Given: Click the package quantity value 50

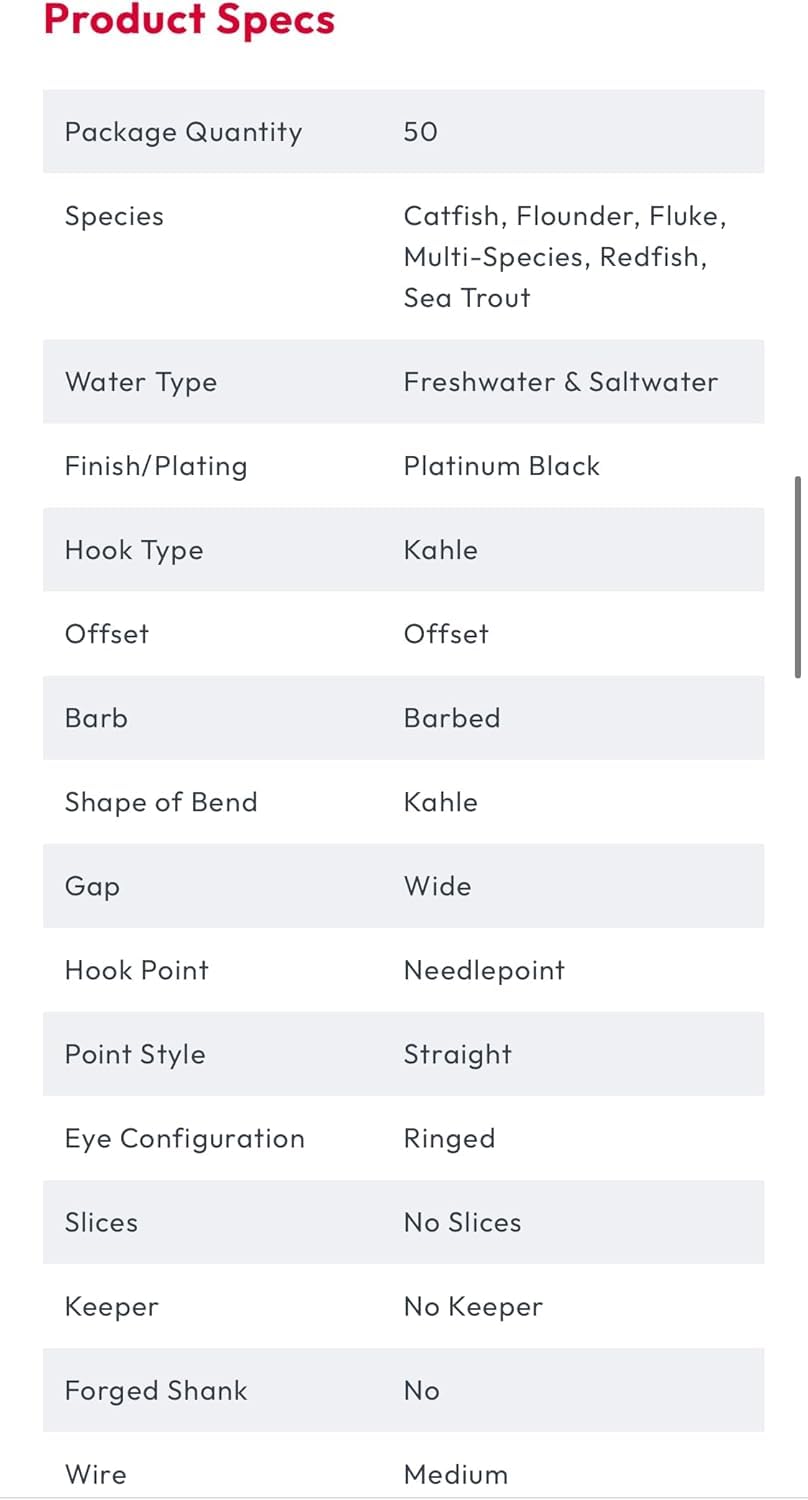Looking at the screenshot, I should [x=420, y=132].
